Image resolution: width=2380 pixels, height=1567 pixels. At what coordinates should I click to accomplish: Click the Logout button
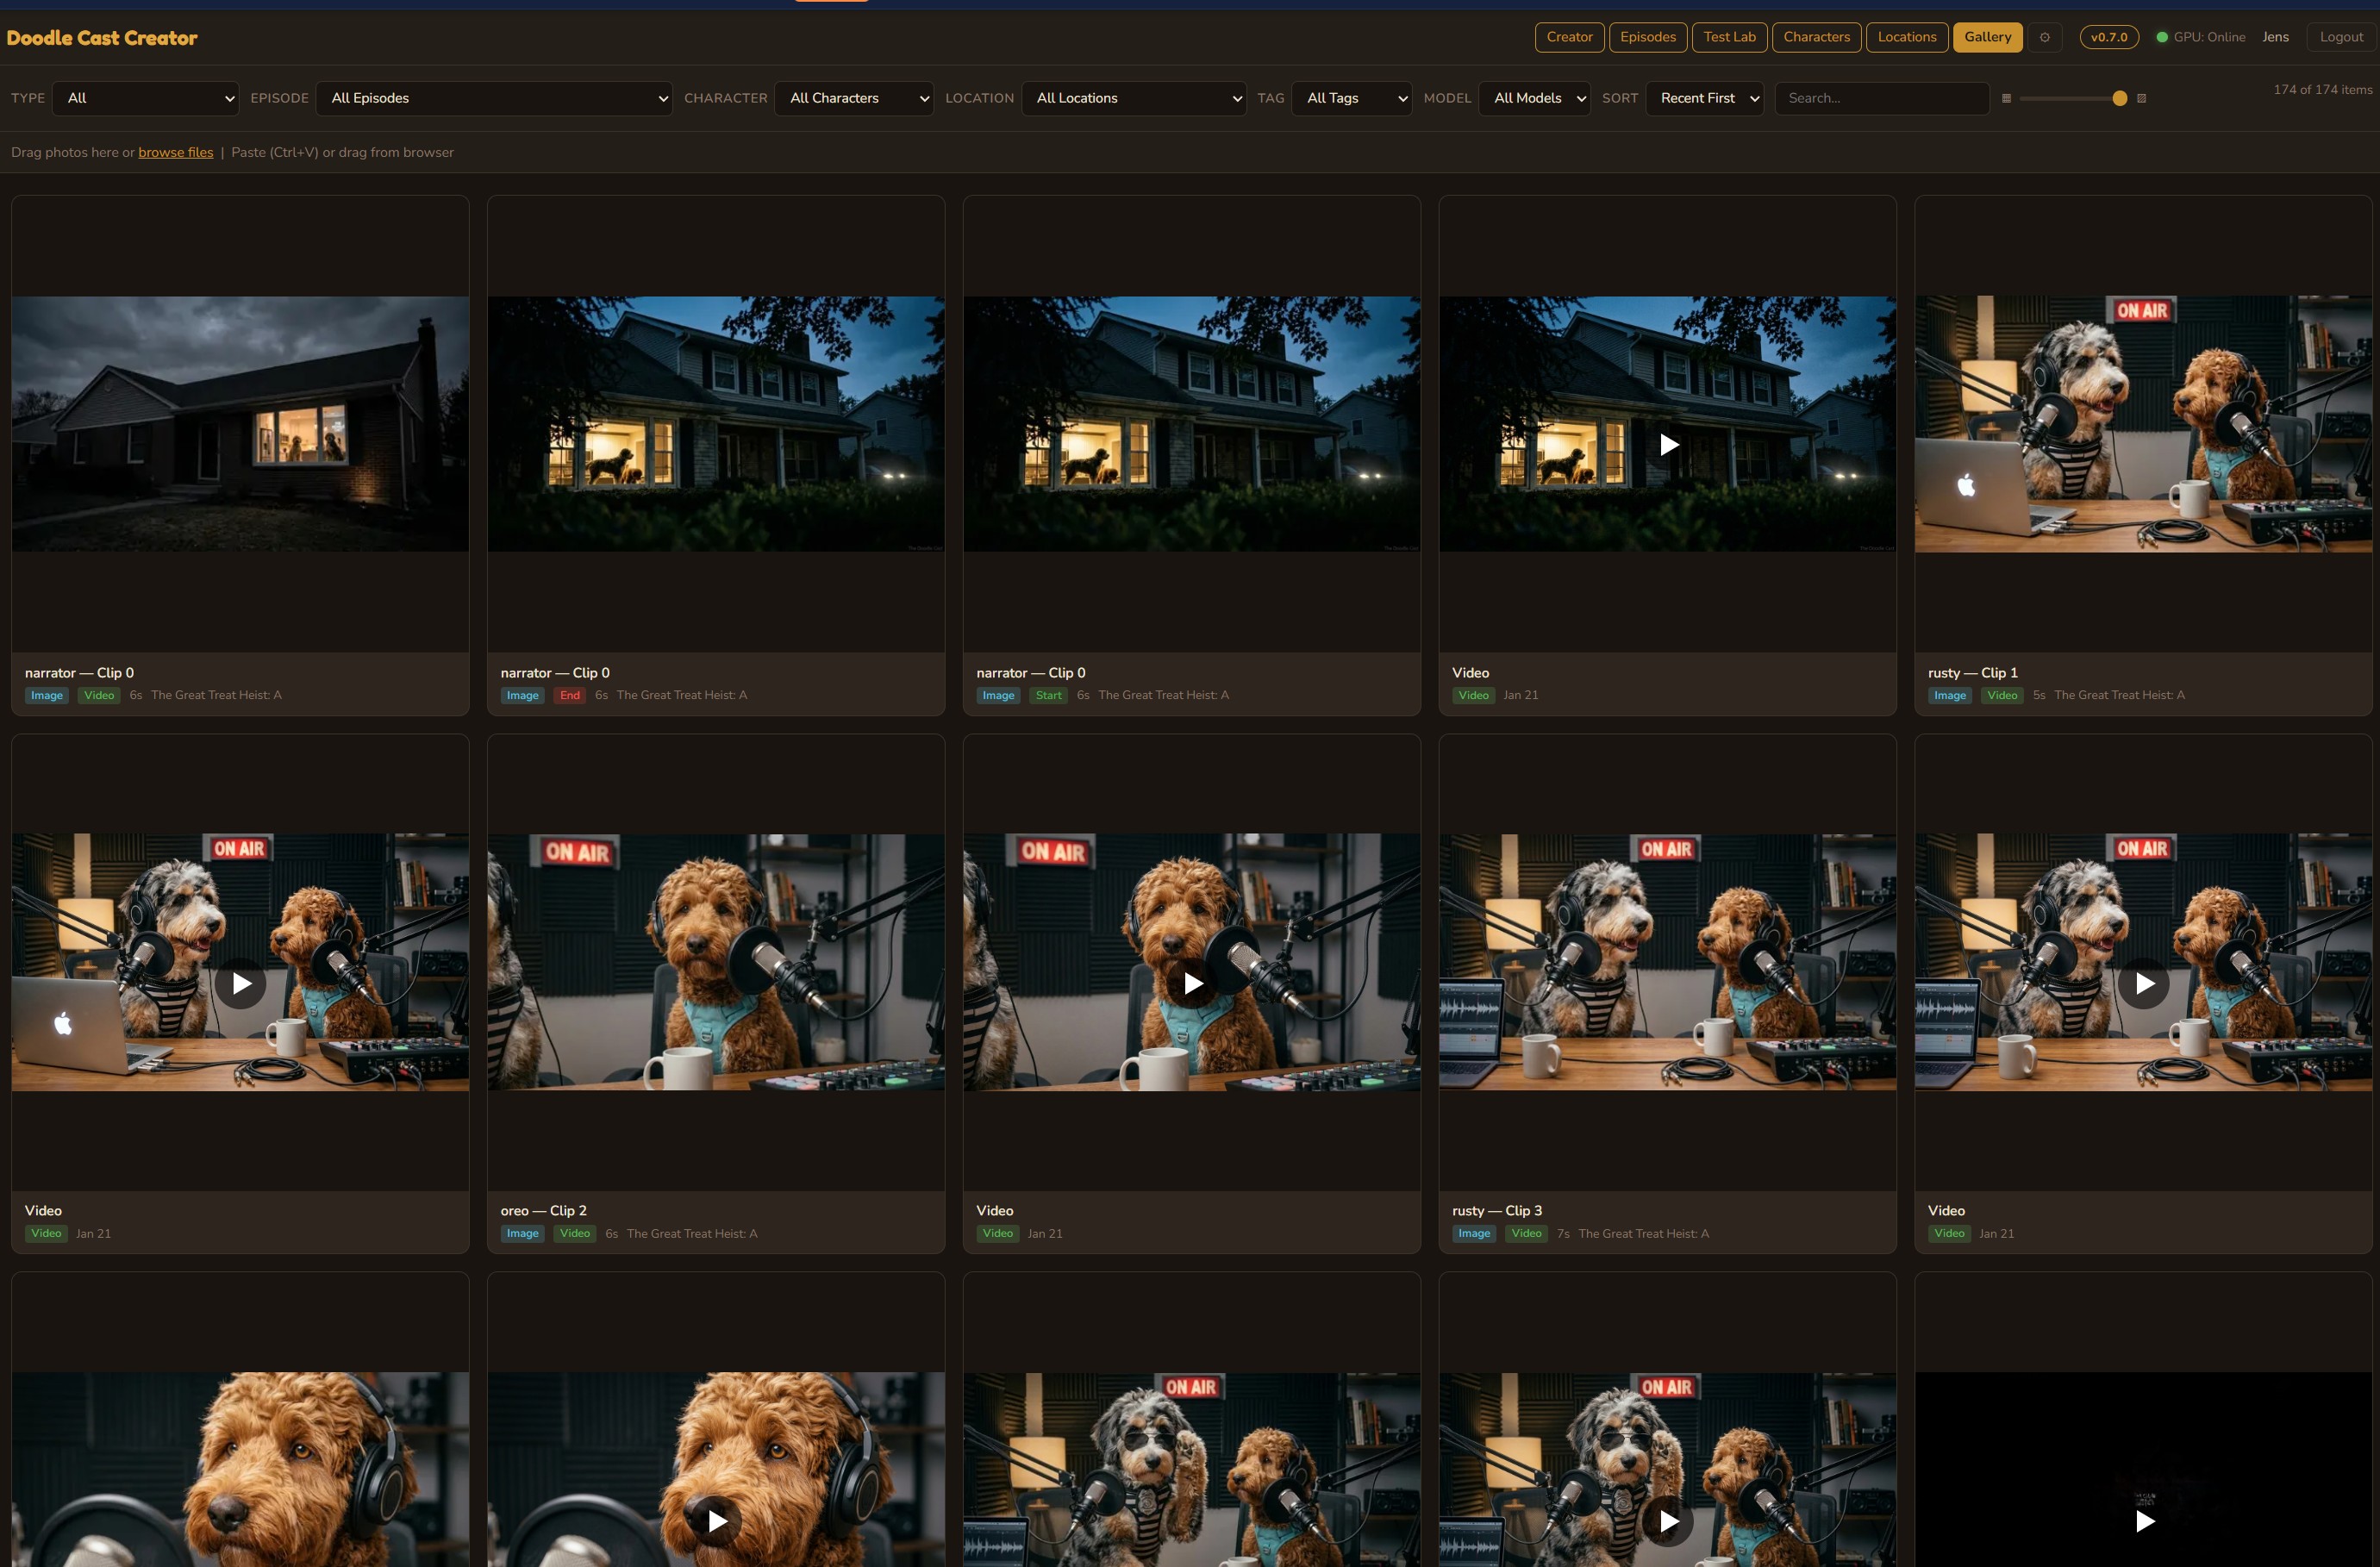tap(2341, 37)
